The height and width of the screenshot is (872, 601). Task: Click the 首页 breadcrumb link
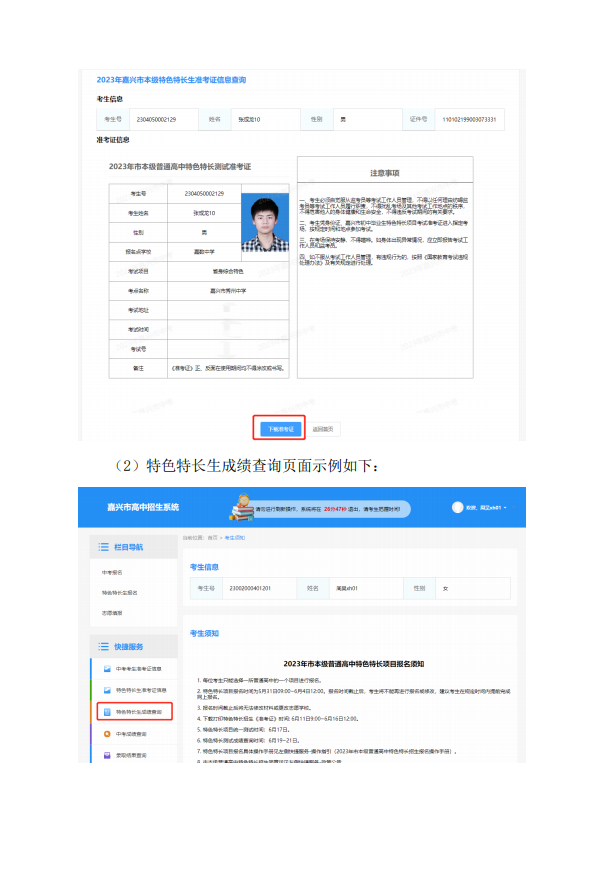(212, 538)
